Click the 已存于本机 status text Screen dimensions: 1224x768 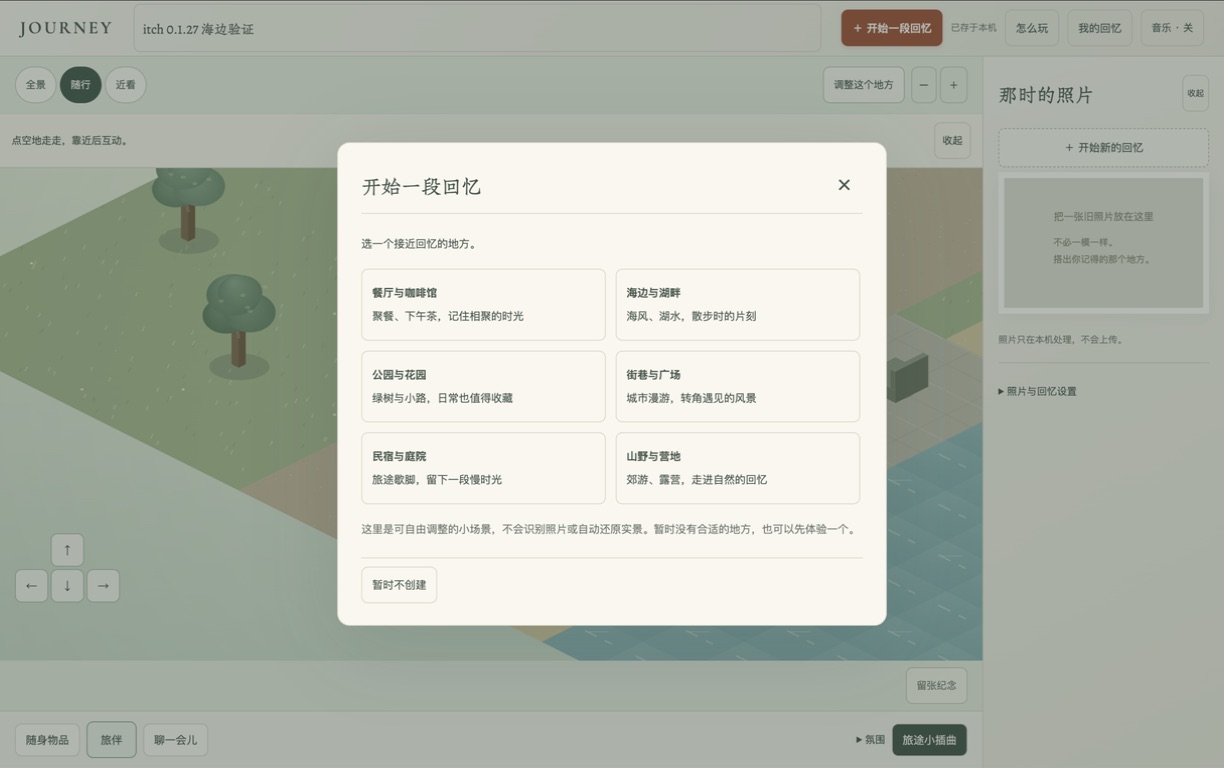[973, 28]
